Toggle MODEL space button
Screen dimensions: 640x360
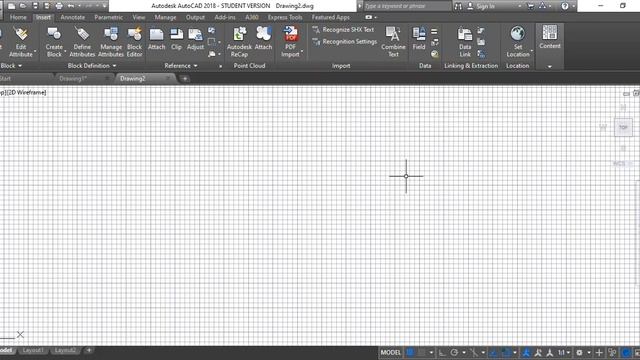(391, 353)
